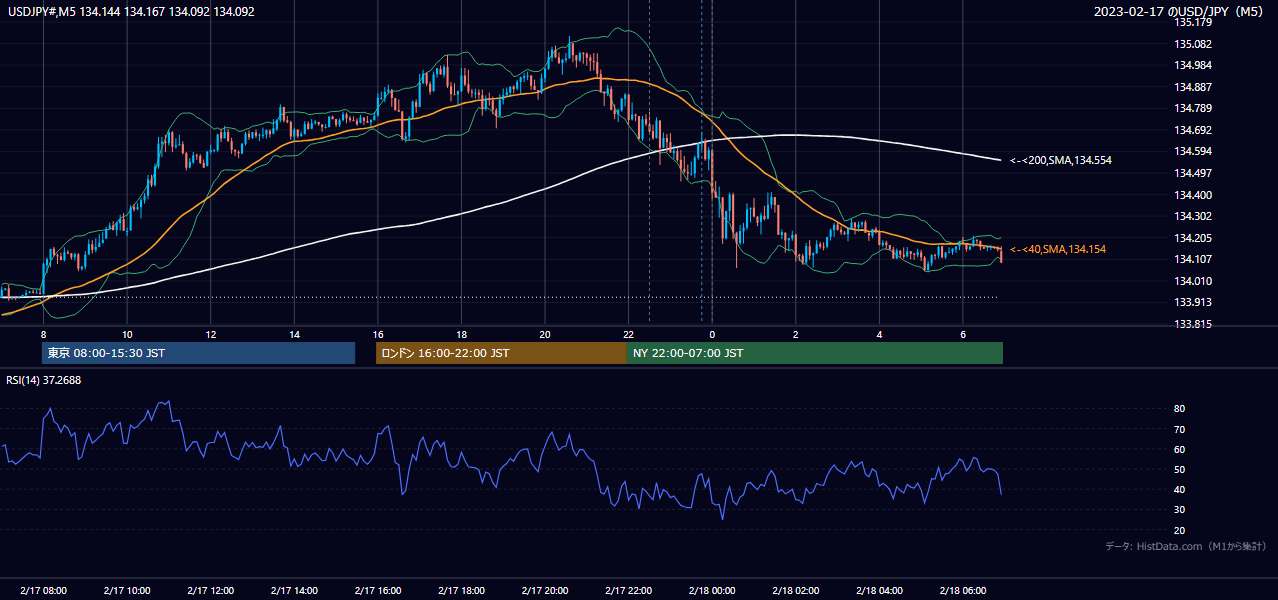The height and width of the screenshot is (600, 1278).
Task: Click the 134.302 price axis label
Action: pyautogui.click(x=1193, y=216)
